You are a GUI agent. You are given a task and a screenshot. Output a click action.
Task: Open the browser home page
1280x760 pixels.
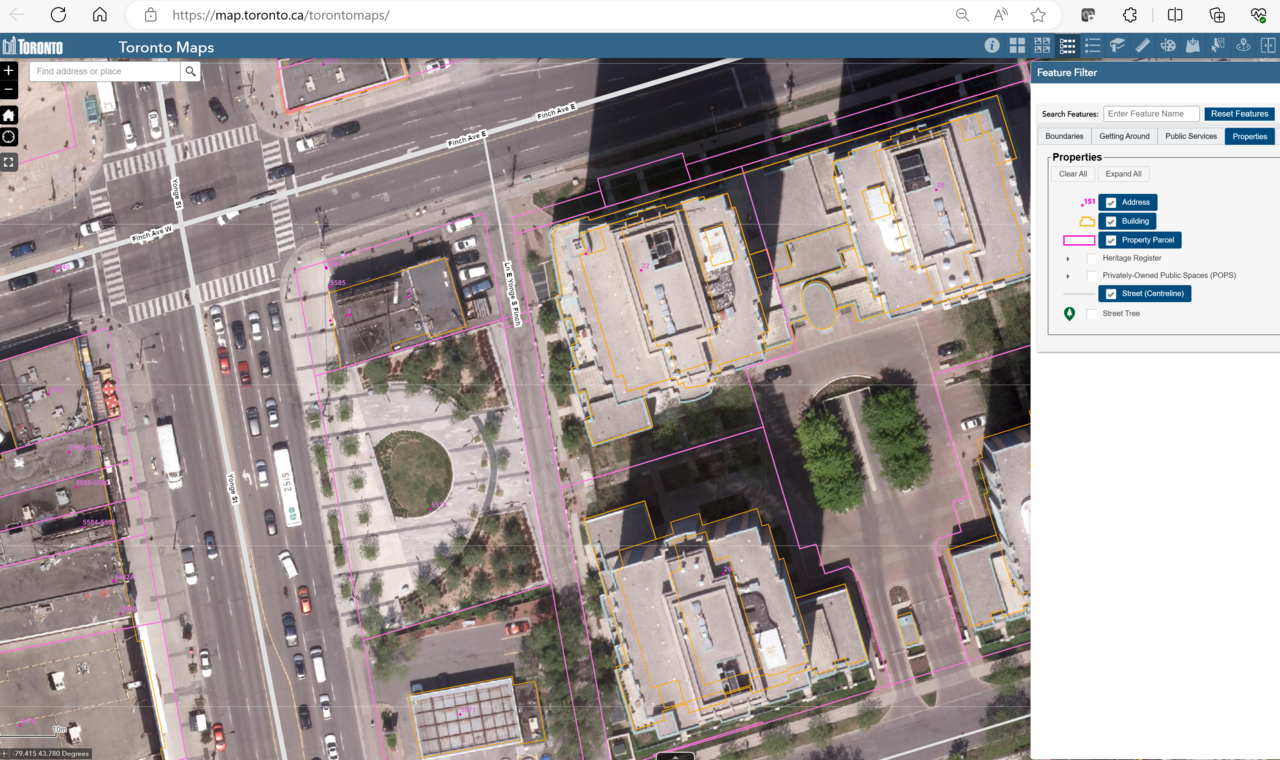point(99,15)
